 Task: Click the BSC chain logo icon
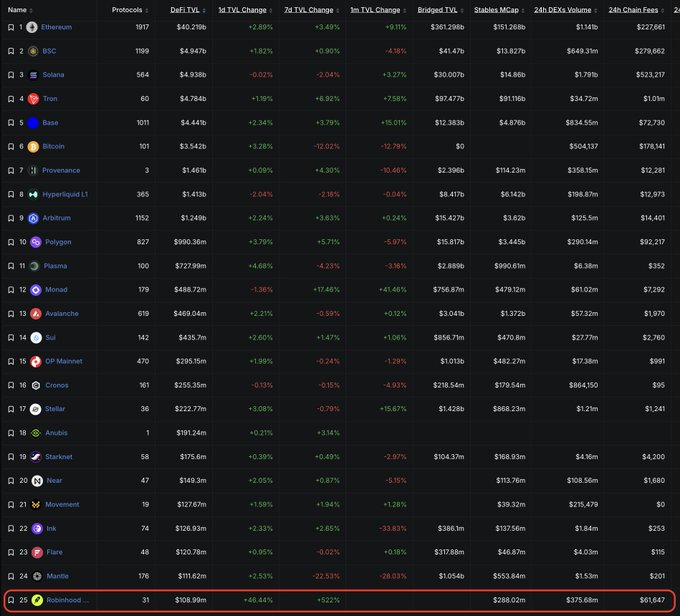click(33, 51)
